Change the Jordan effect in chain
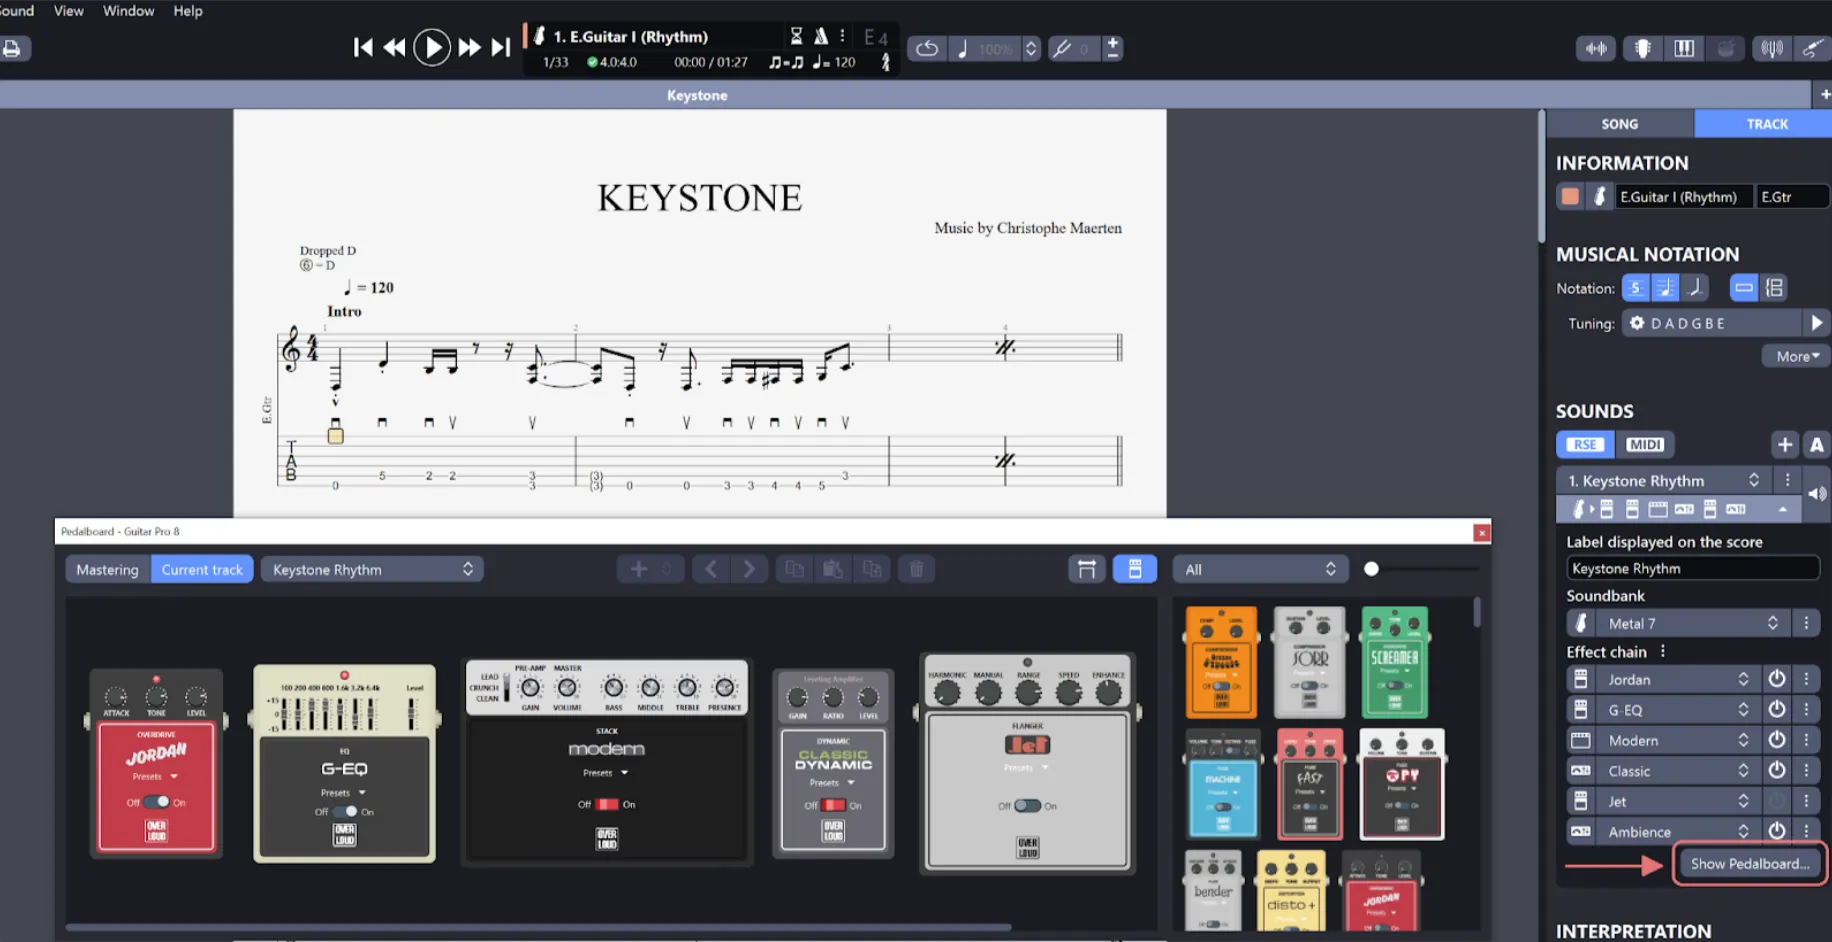The image size is (1832, 942). 1676,679
